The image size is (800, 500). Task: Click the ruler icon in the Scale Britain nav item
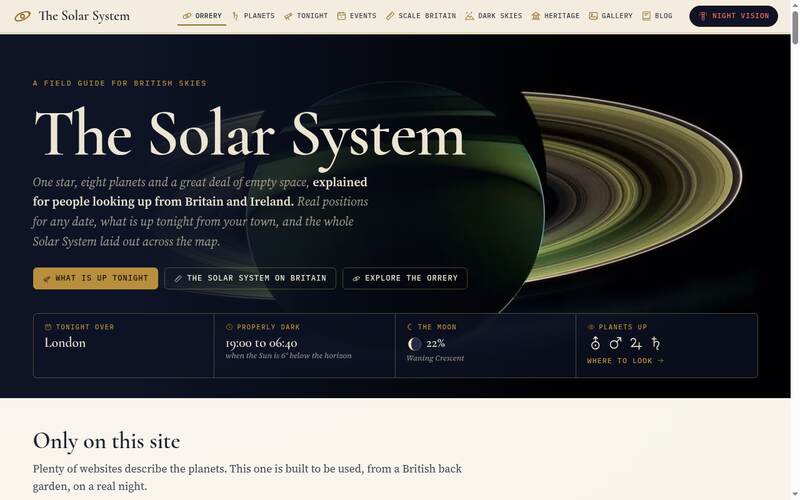click(x=390, y=16)
